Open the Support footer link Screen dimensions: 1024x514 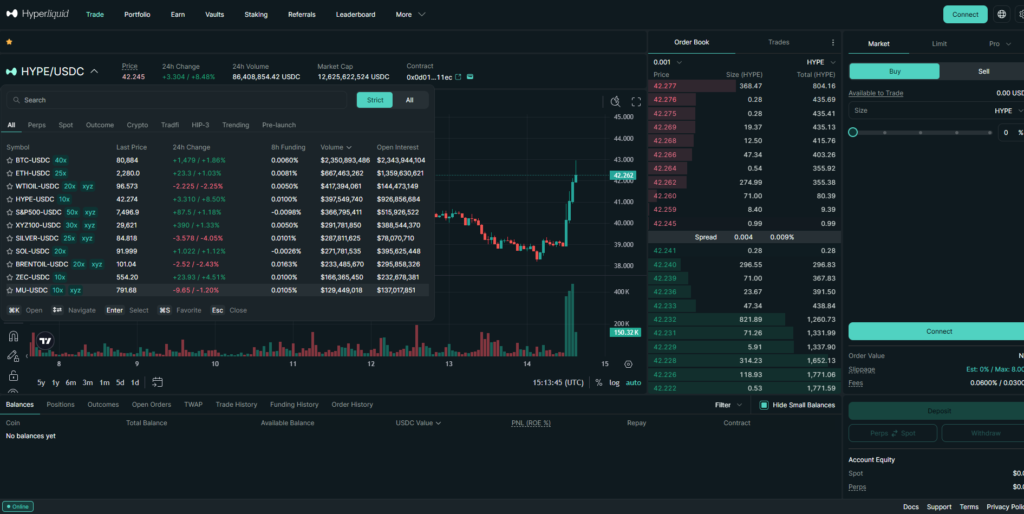point(939,507)
